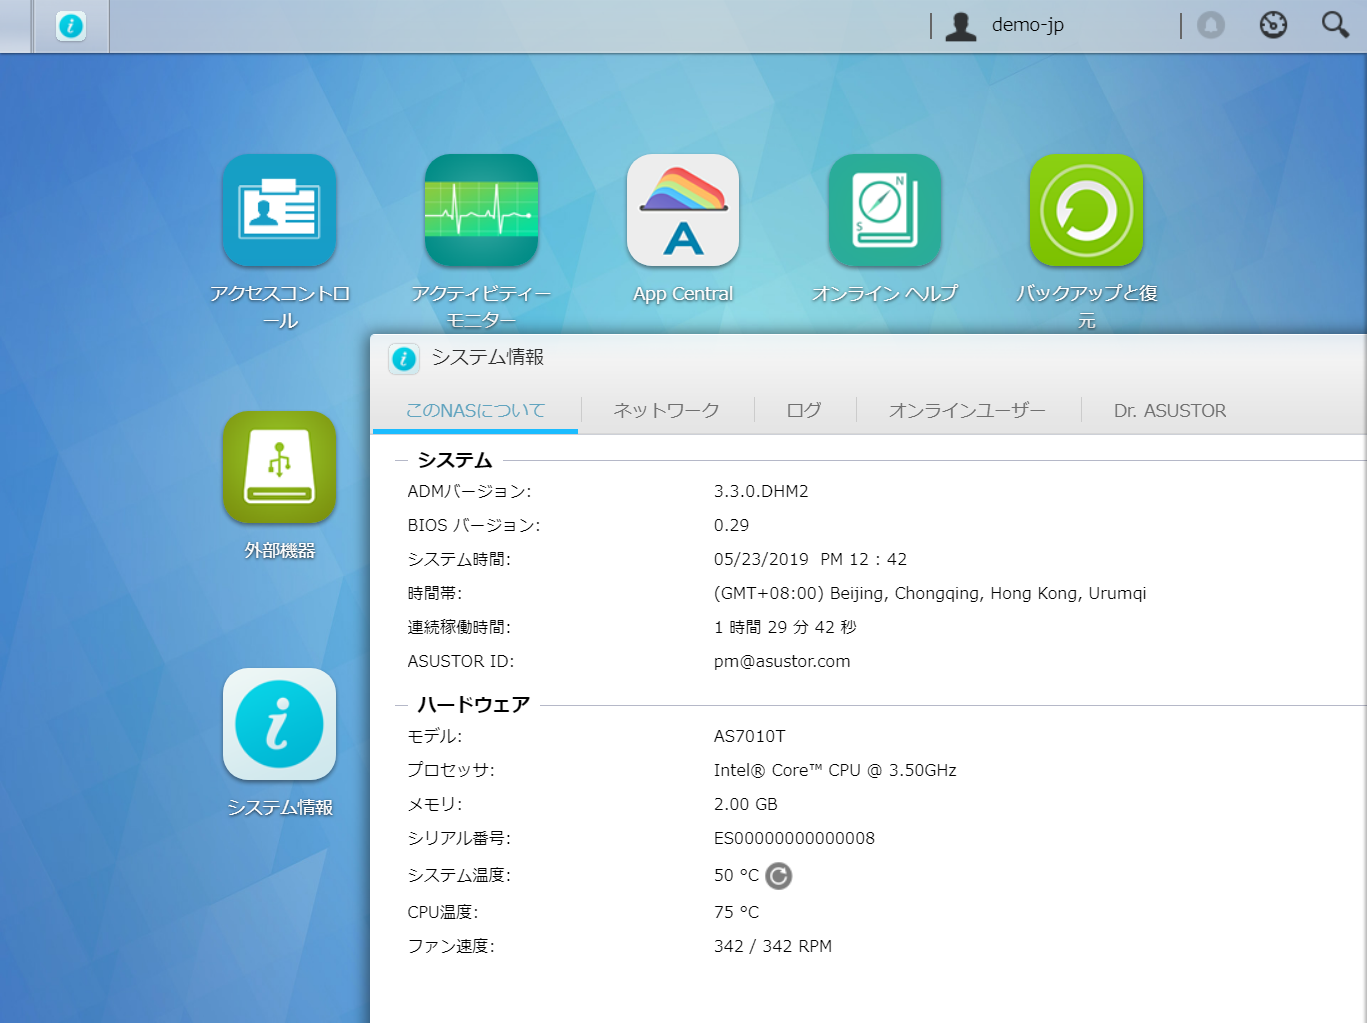Open オンライン ヘルプ from the desktop
The image size is (1367, 1023).
pos(884,210)
